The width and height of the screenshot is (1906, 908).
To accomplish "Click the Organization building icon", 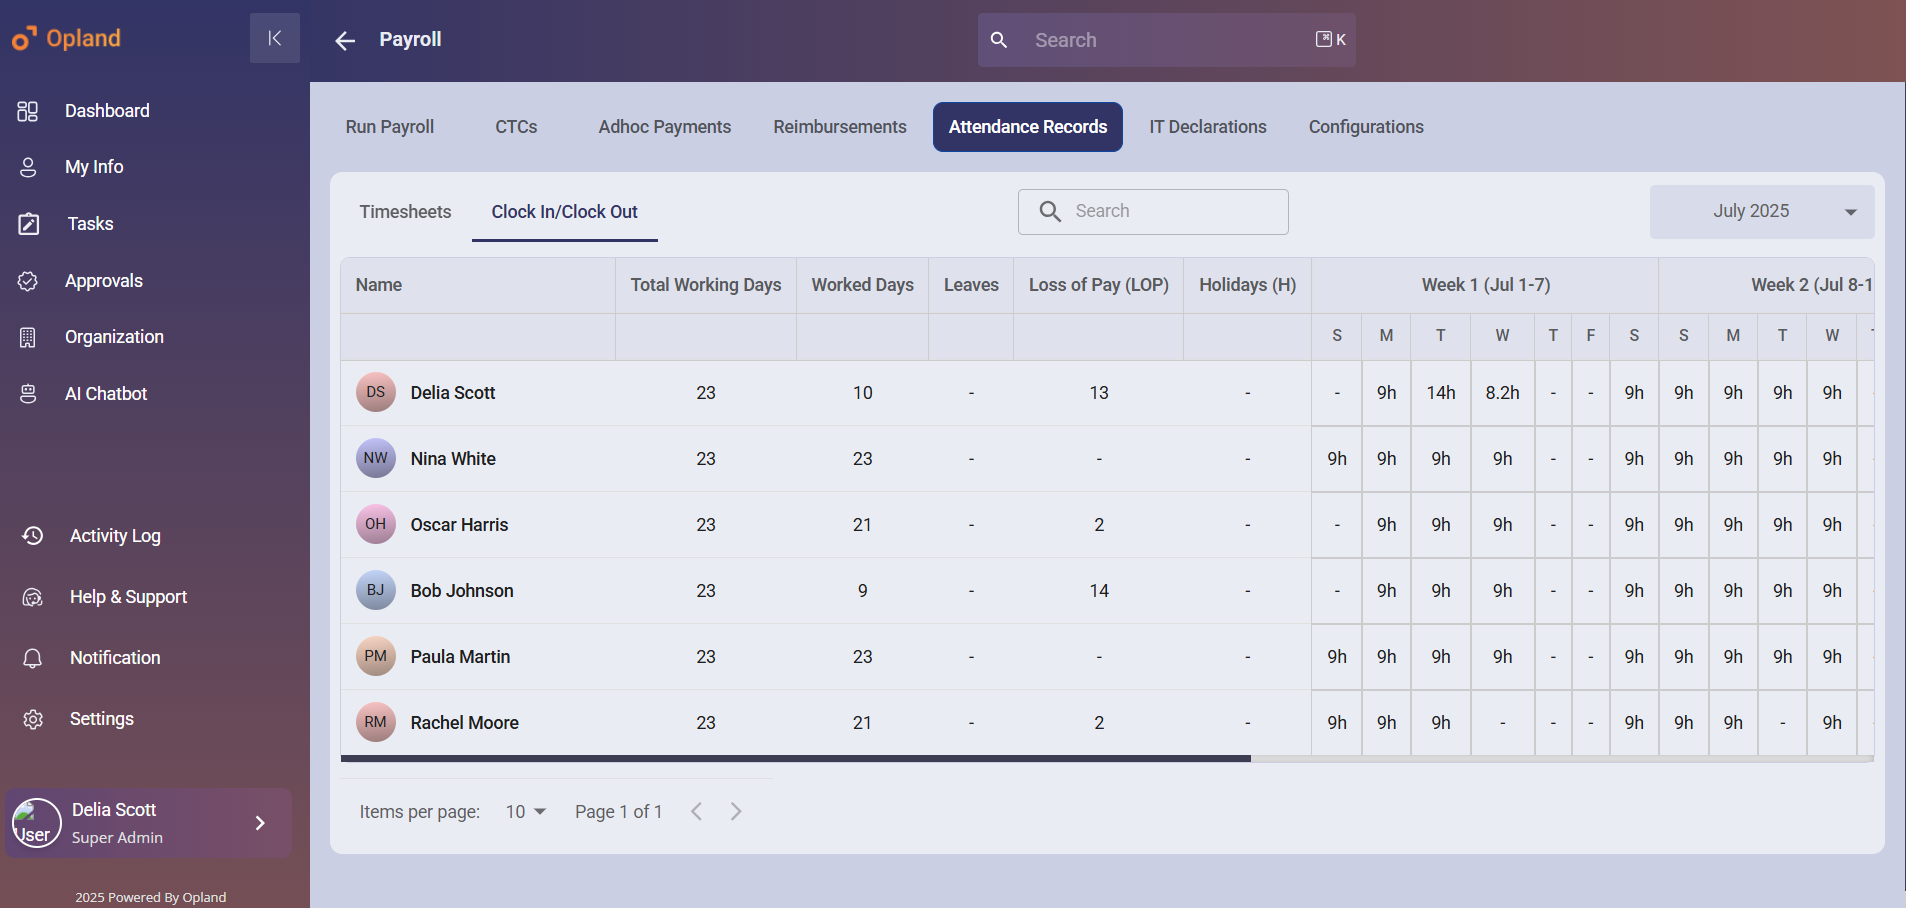I will (28, 337).
